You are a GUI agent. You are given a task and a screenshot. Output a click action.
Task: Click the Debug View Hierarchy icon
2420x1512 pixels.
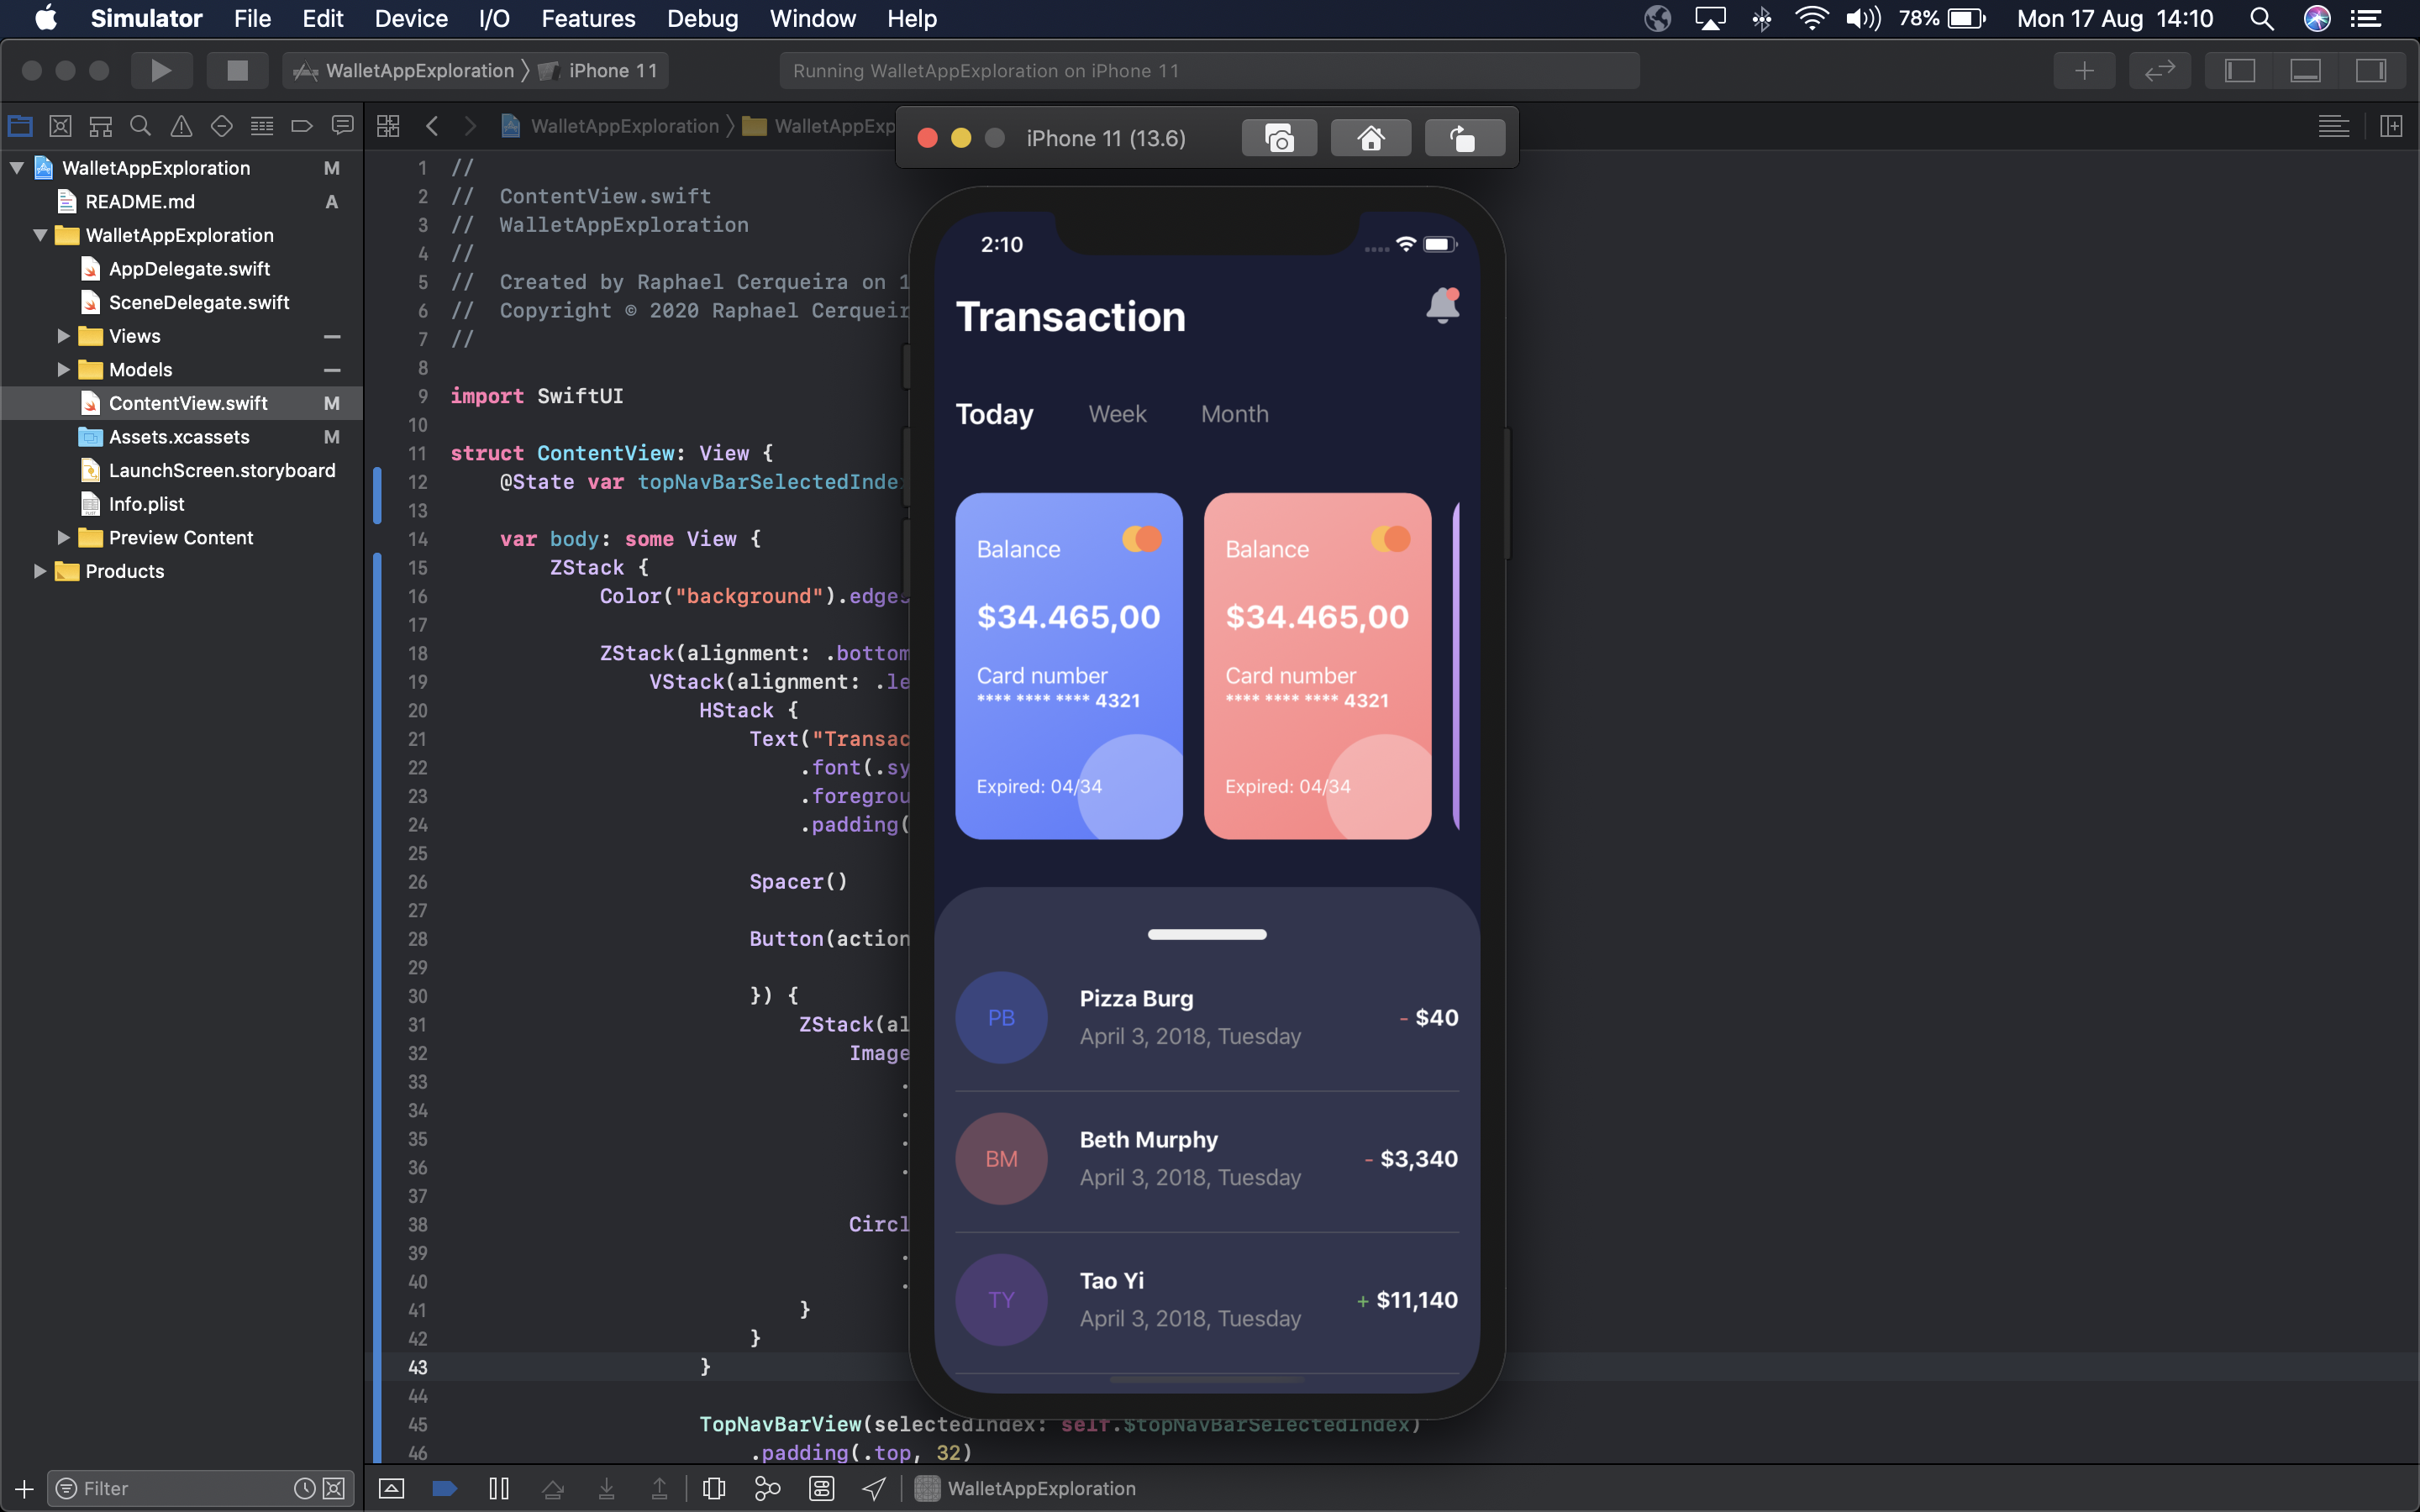click(x=714, y=1488)
